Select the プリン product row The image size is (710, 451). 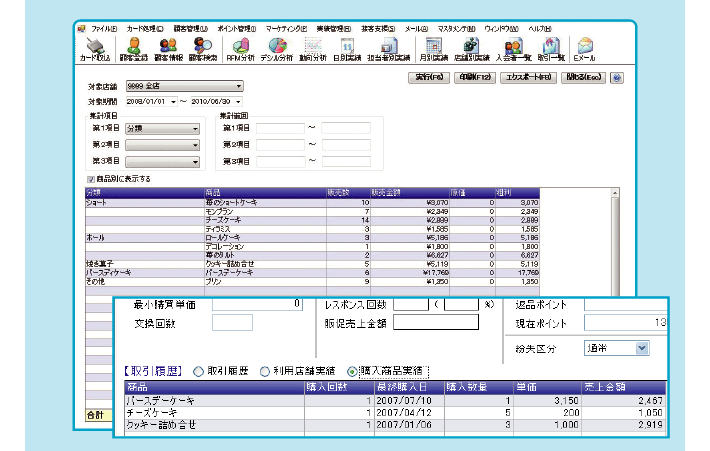[x=312, y=282]
